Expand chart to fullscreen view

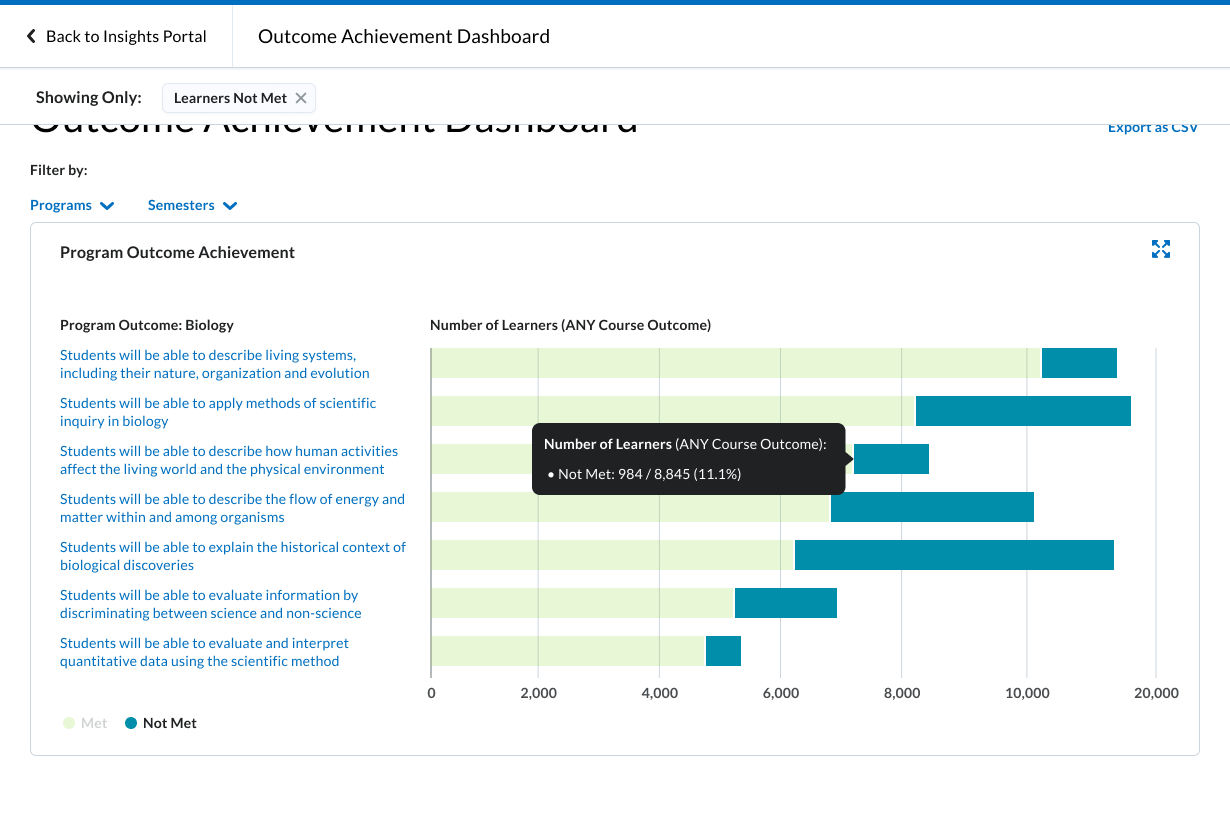coord(1160,249)
